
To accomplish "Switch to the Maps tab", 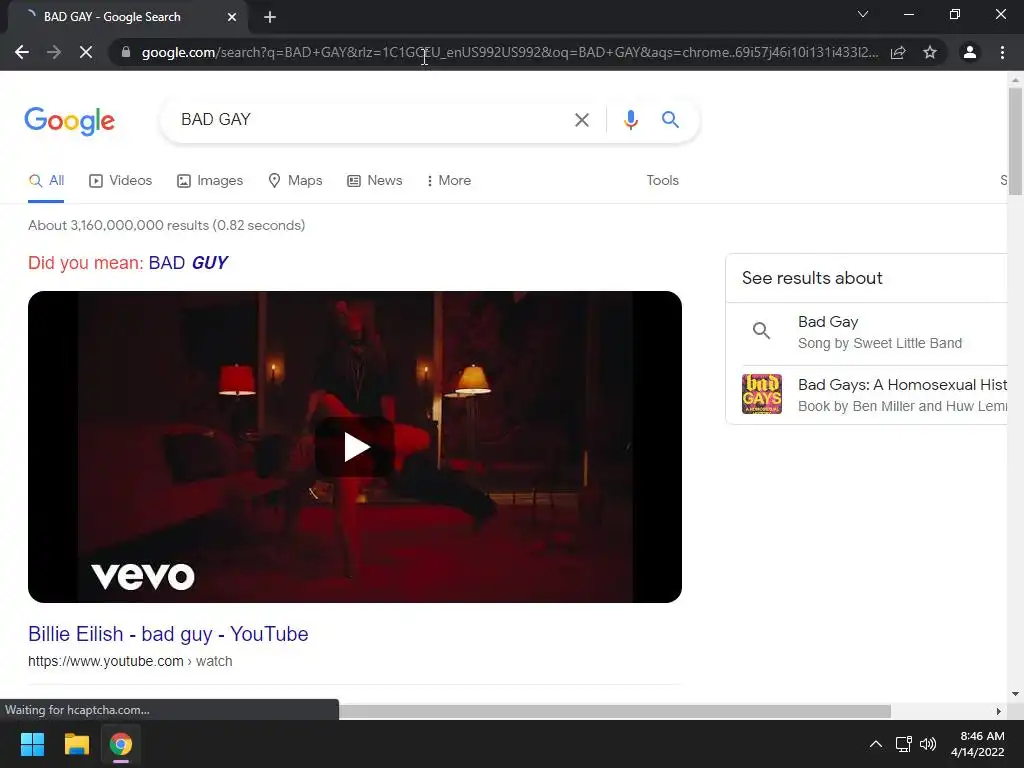I will pyautogui.click(x=295, y=181).
